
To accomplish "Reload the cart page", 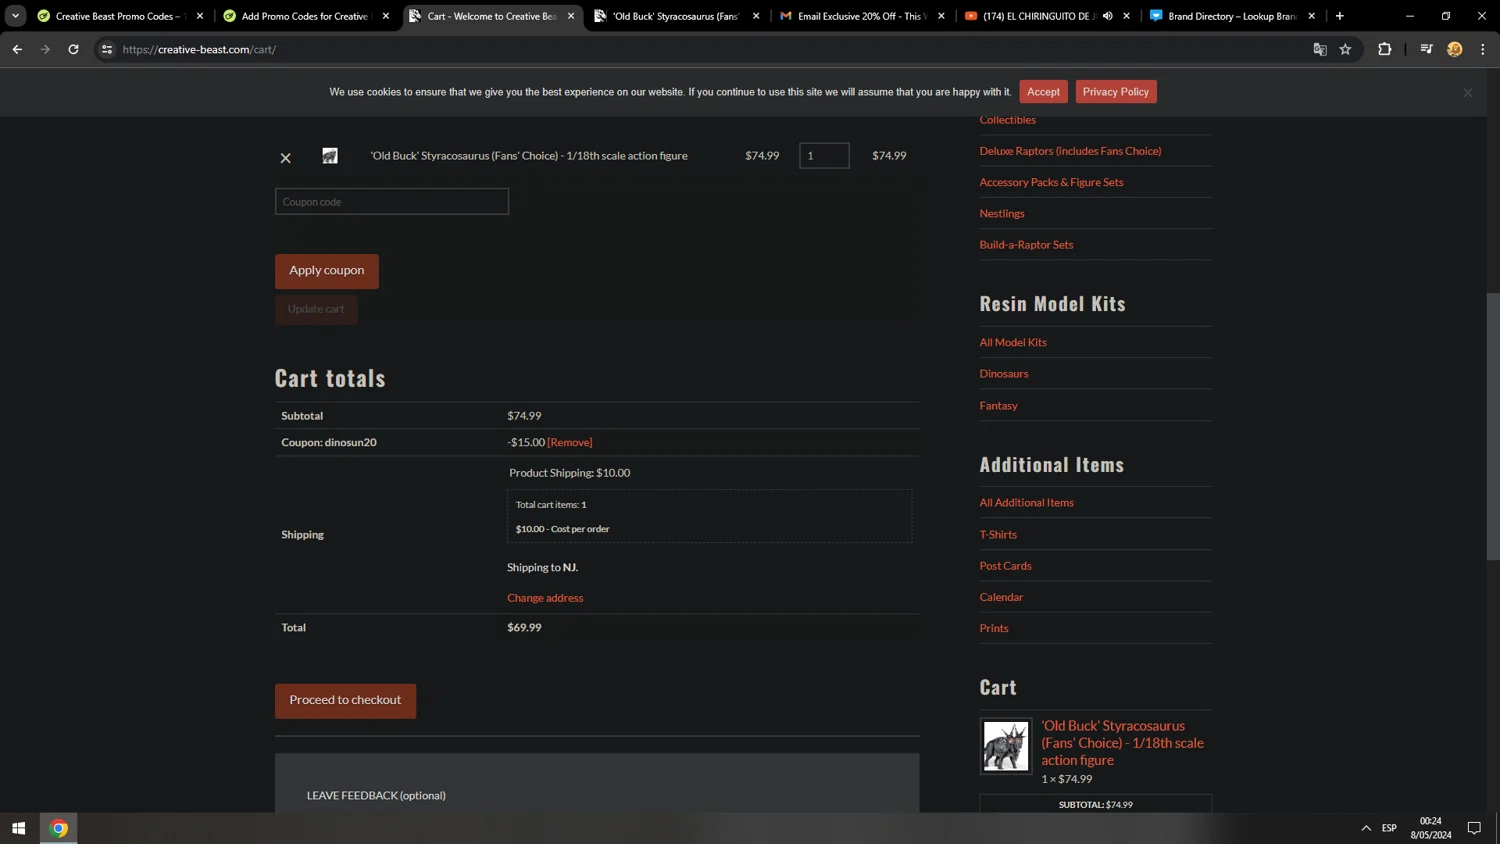I will click(x=73, y=49).
